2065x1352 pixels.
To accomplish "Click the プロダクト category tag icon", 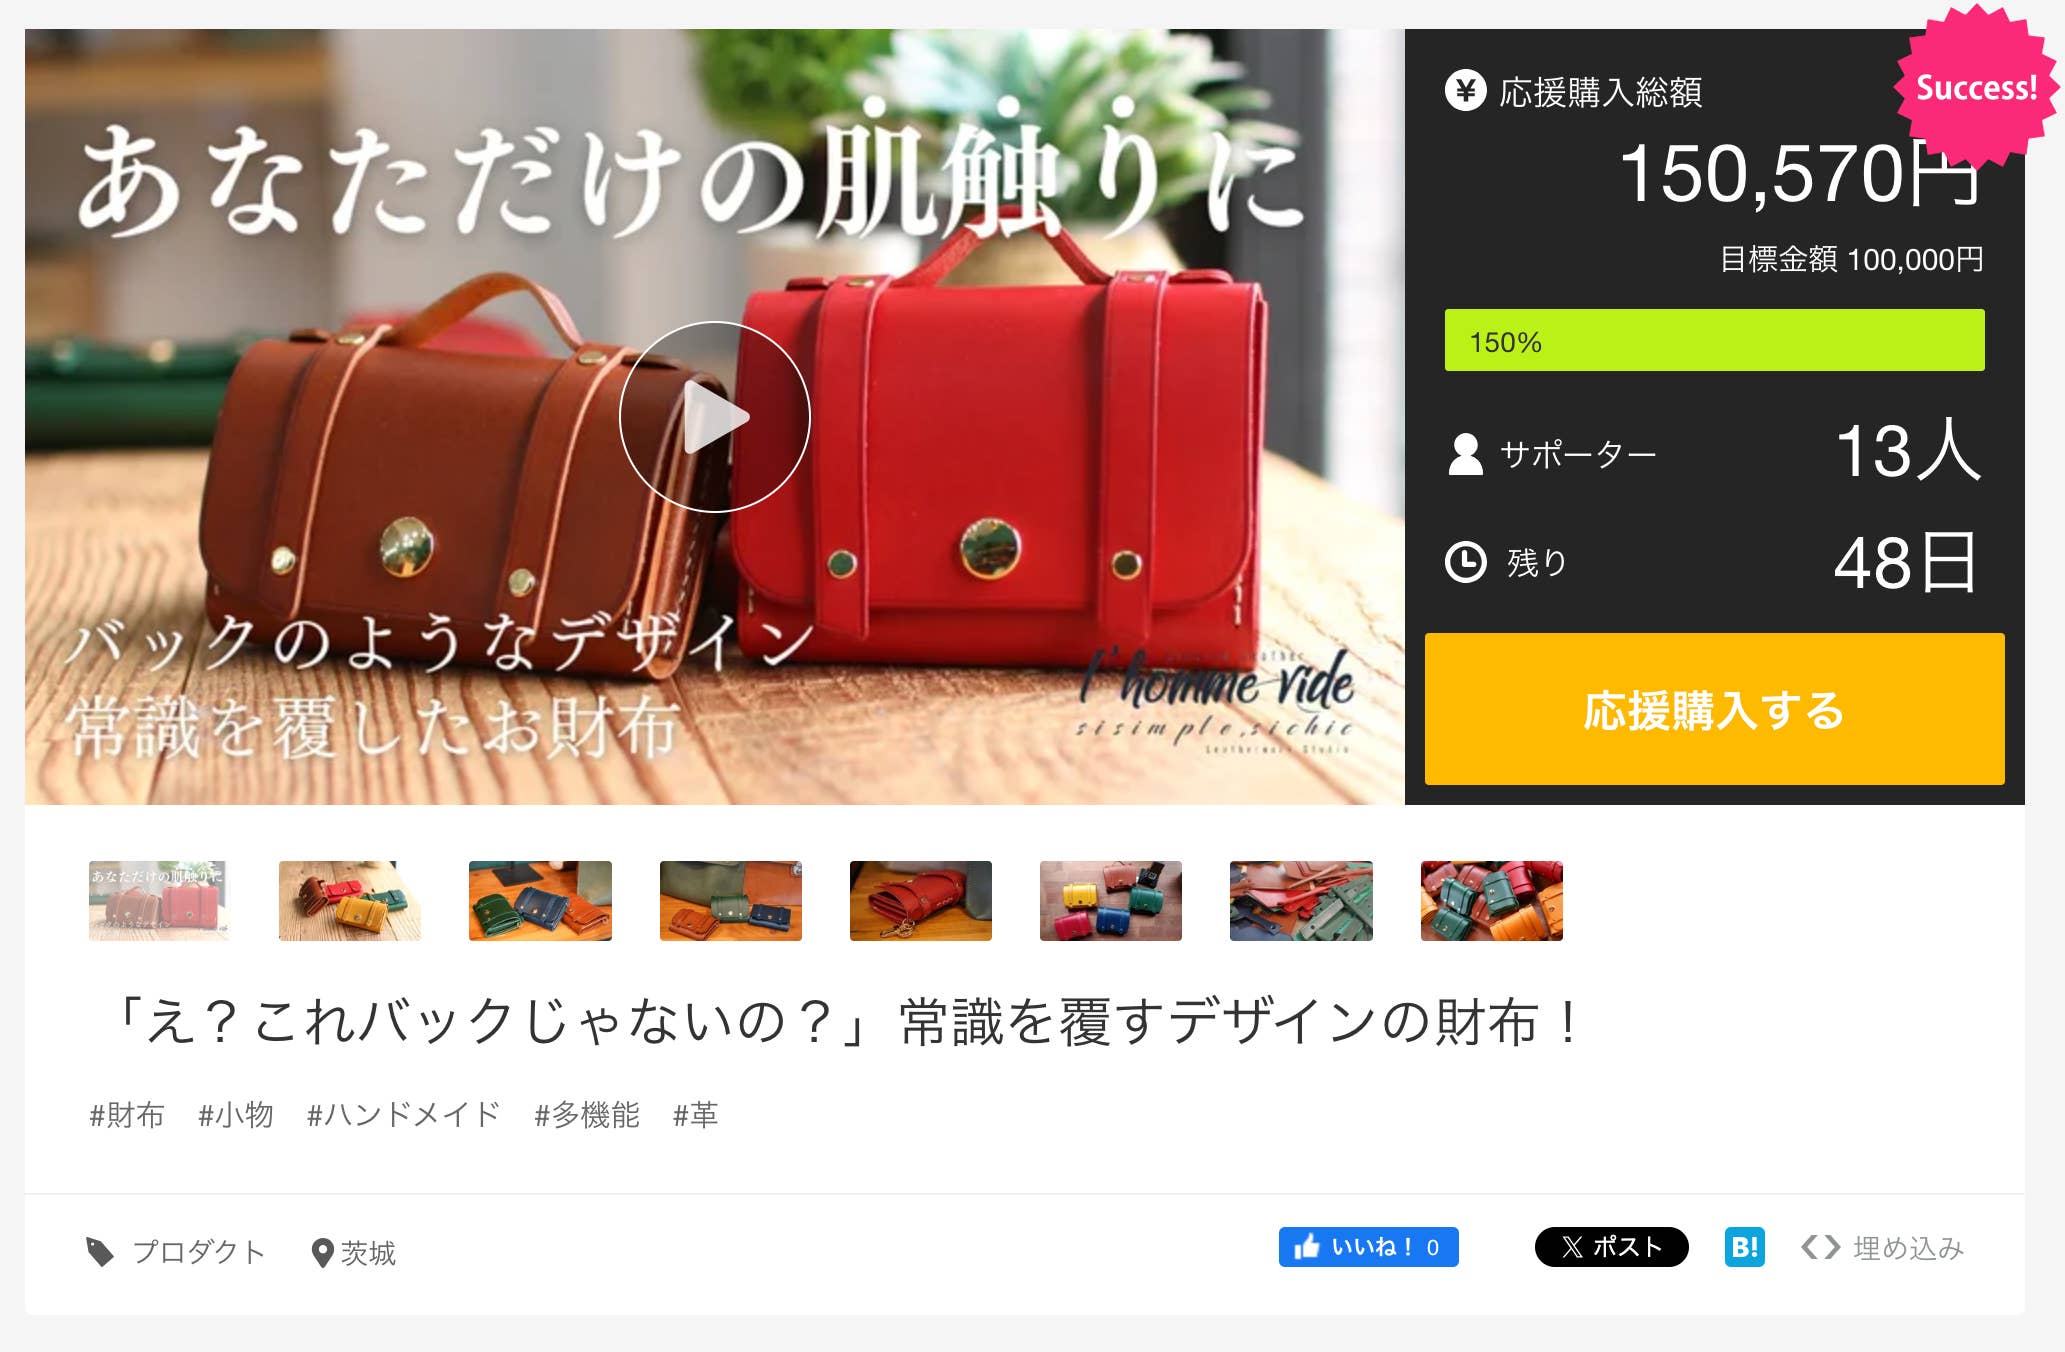I will pyautogui.click(x=100, y=1252).
